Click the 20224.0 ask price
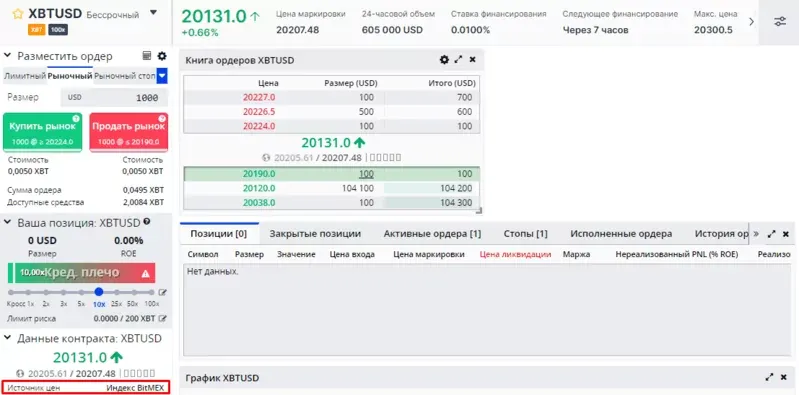This screenshot has height=395, width=799. (x=259, y=126)
